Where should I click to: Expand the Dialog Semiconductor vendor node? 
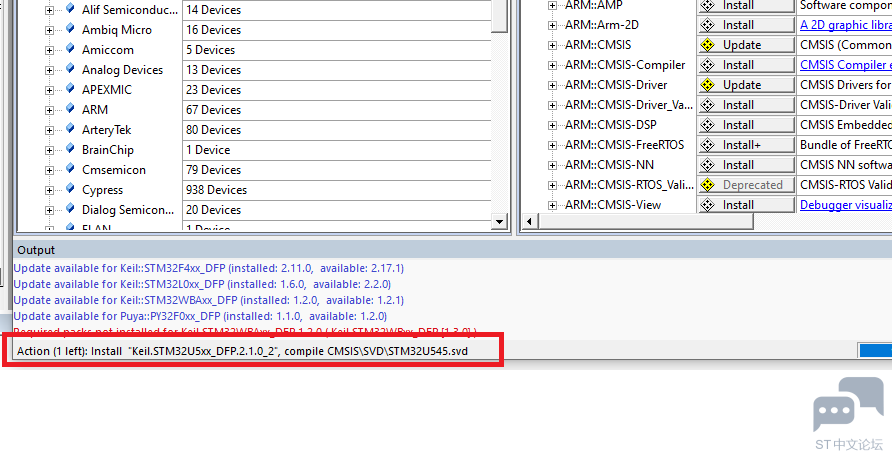[x=49, y=210]
